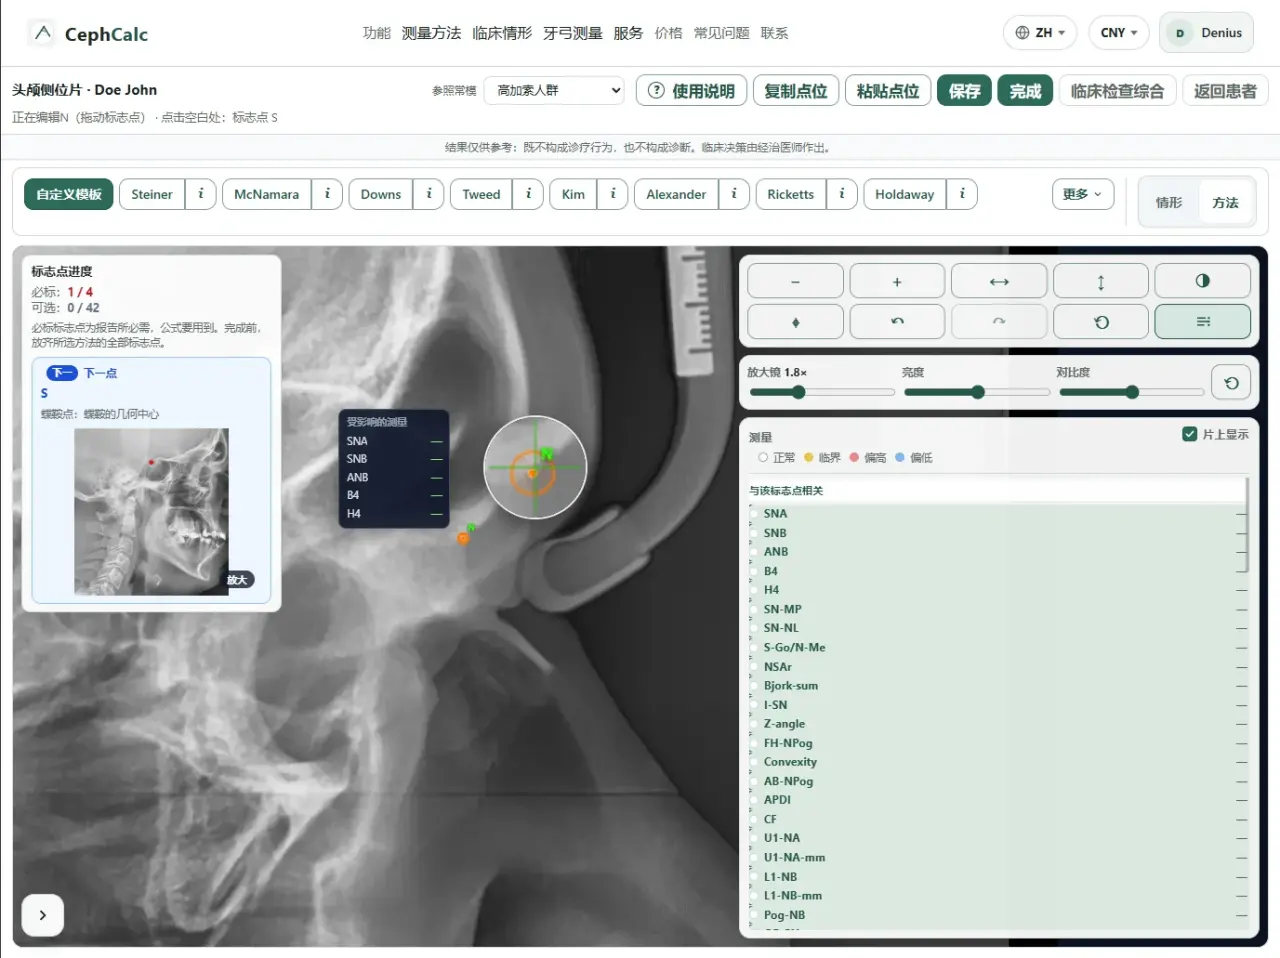Open the CNY currency dropdown
The height and width of the screenshot is (958, 1280).
[x=1119, y=33]
